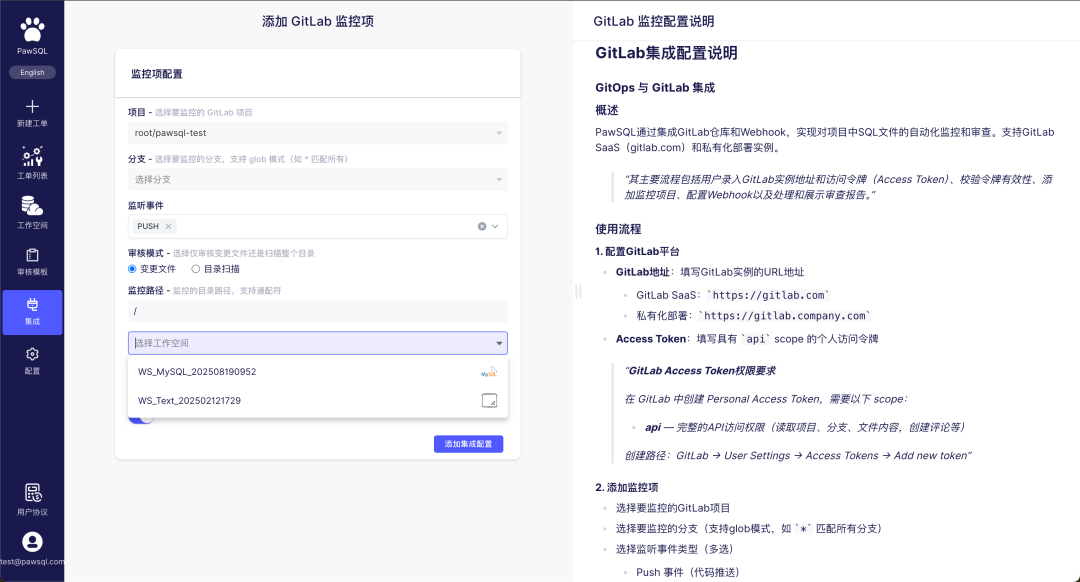Open 用户协议 in the sidebar
This screenshot has width=1080, height=582.
[32, 500]
